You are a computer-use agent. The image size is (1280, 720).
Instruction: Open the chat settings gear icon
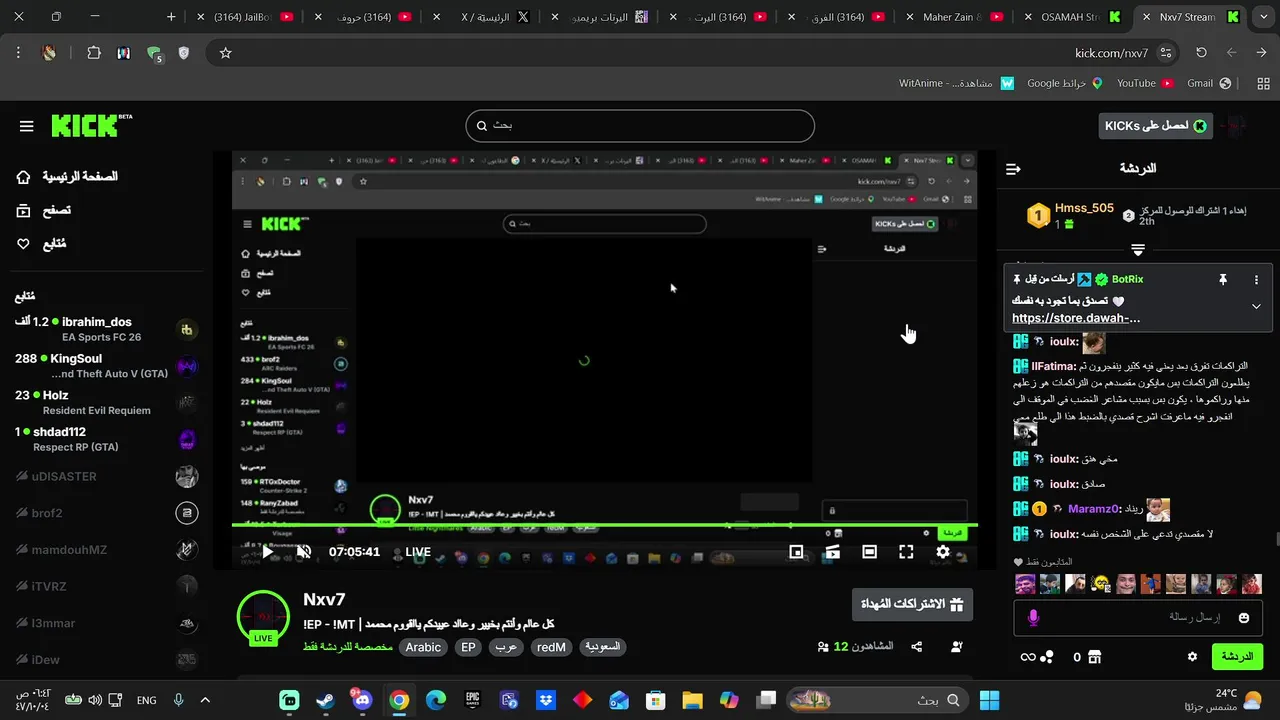click(1192, 657)
